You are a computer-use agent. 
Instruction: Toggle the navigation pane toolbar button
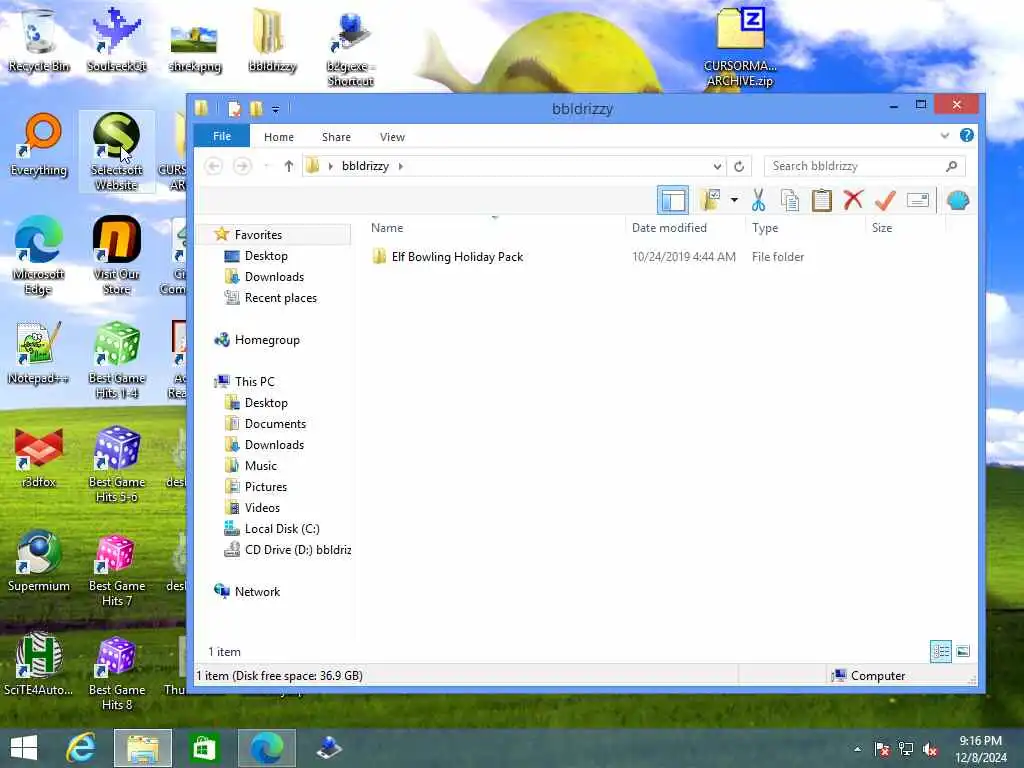coord(673,200)
